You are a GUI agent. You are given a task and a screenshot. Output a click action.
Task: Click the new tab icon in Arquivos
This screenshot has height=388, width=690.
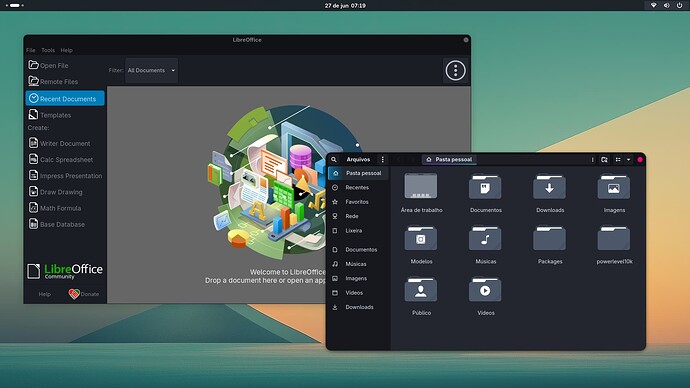[x=604, y=160]
